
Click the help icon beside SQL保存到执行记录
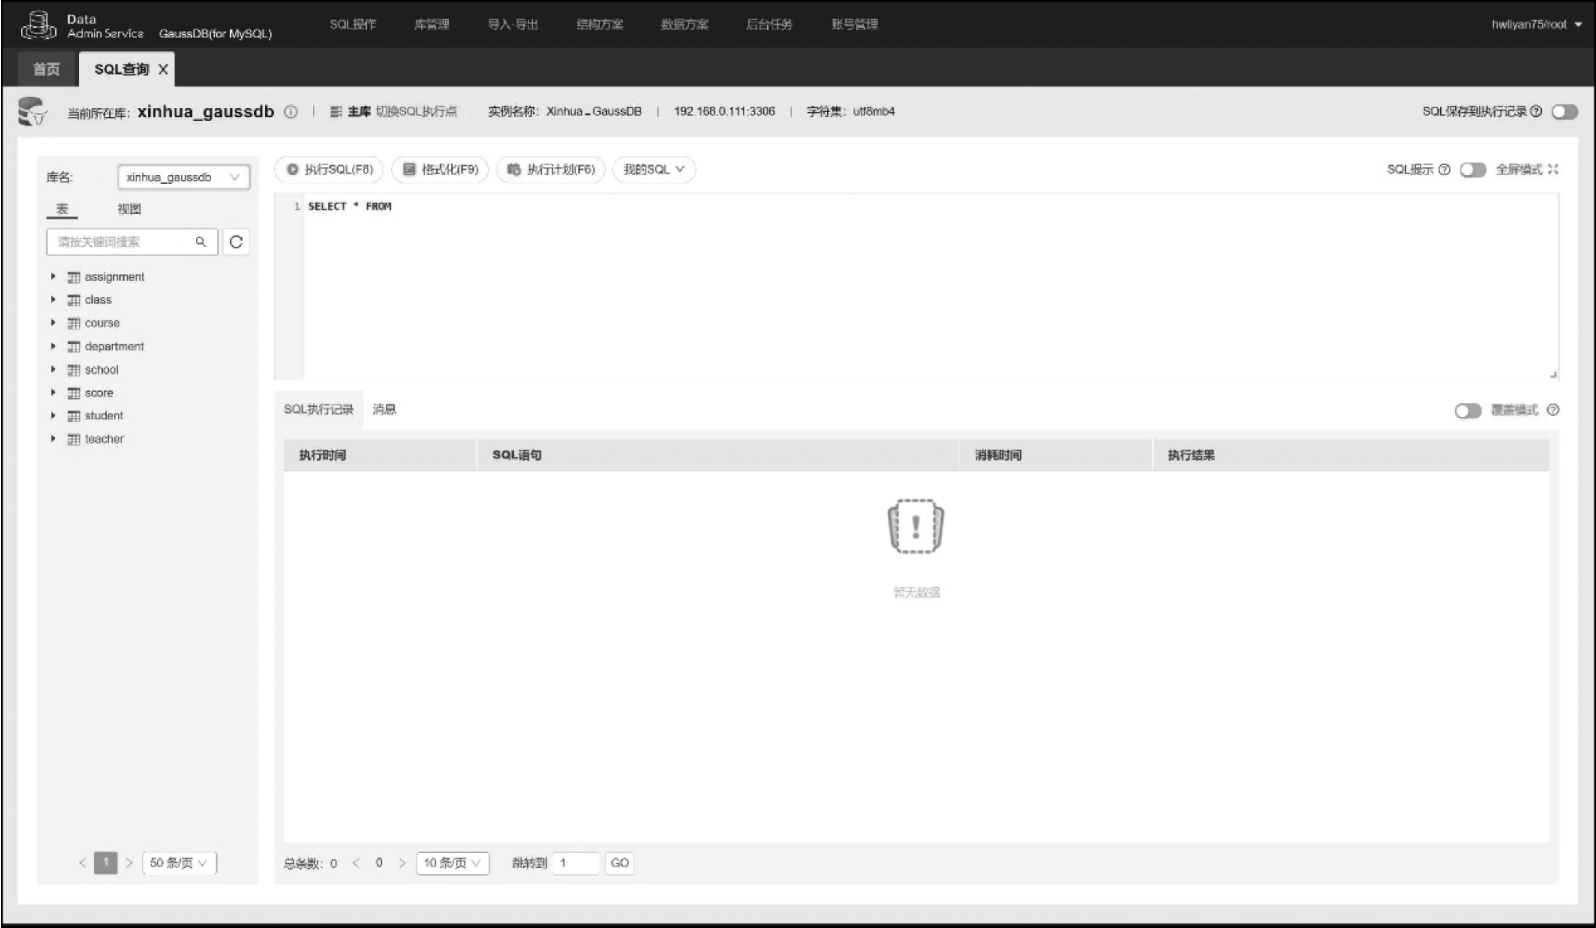(1536, 112)
